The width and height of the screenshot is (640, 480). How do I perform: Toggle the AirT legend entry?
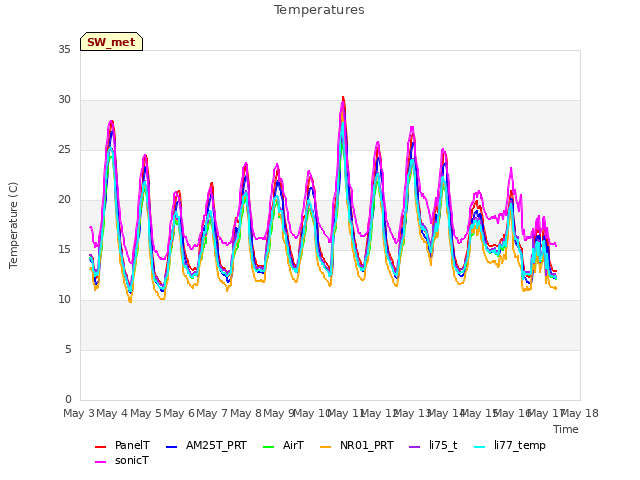tap(284, 445)
